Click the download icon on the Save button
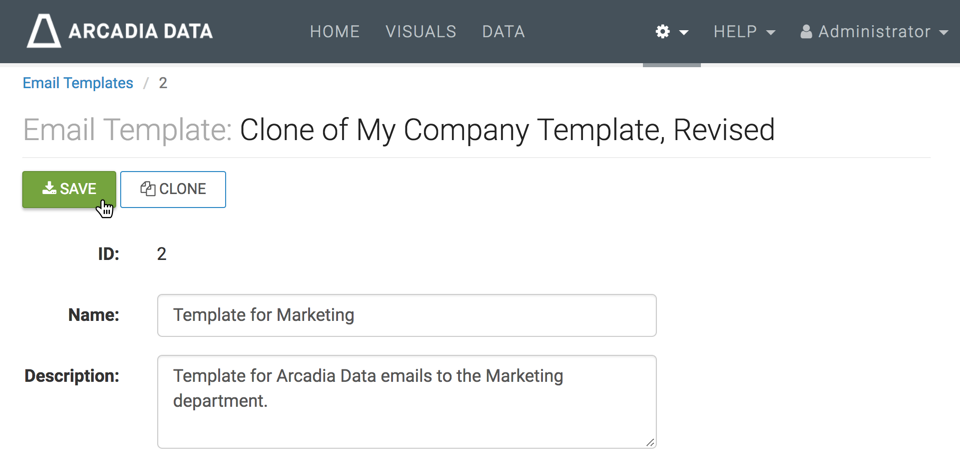Image resolution: width=960 pixels, height=460 pixels. click(x=49, y=189)
